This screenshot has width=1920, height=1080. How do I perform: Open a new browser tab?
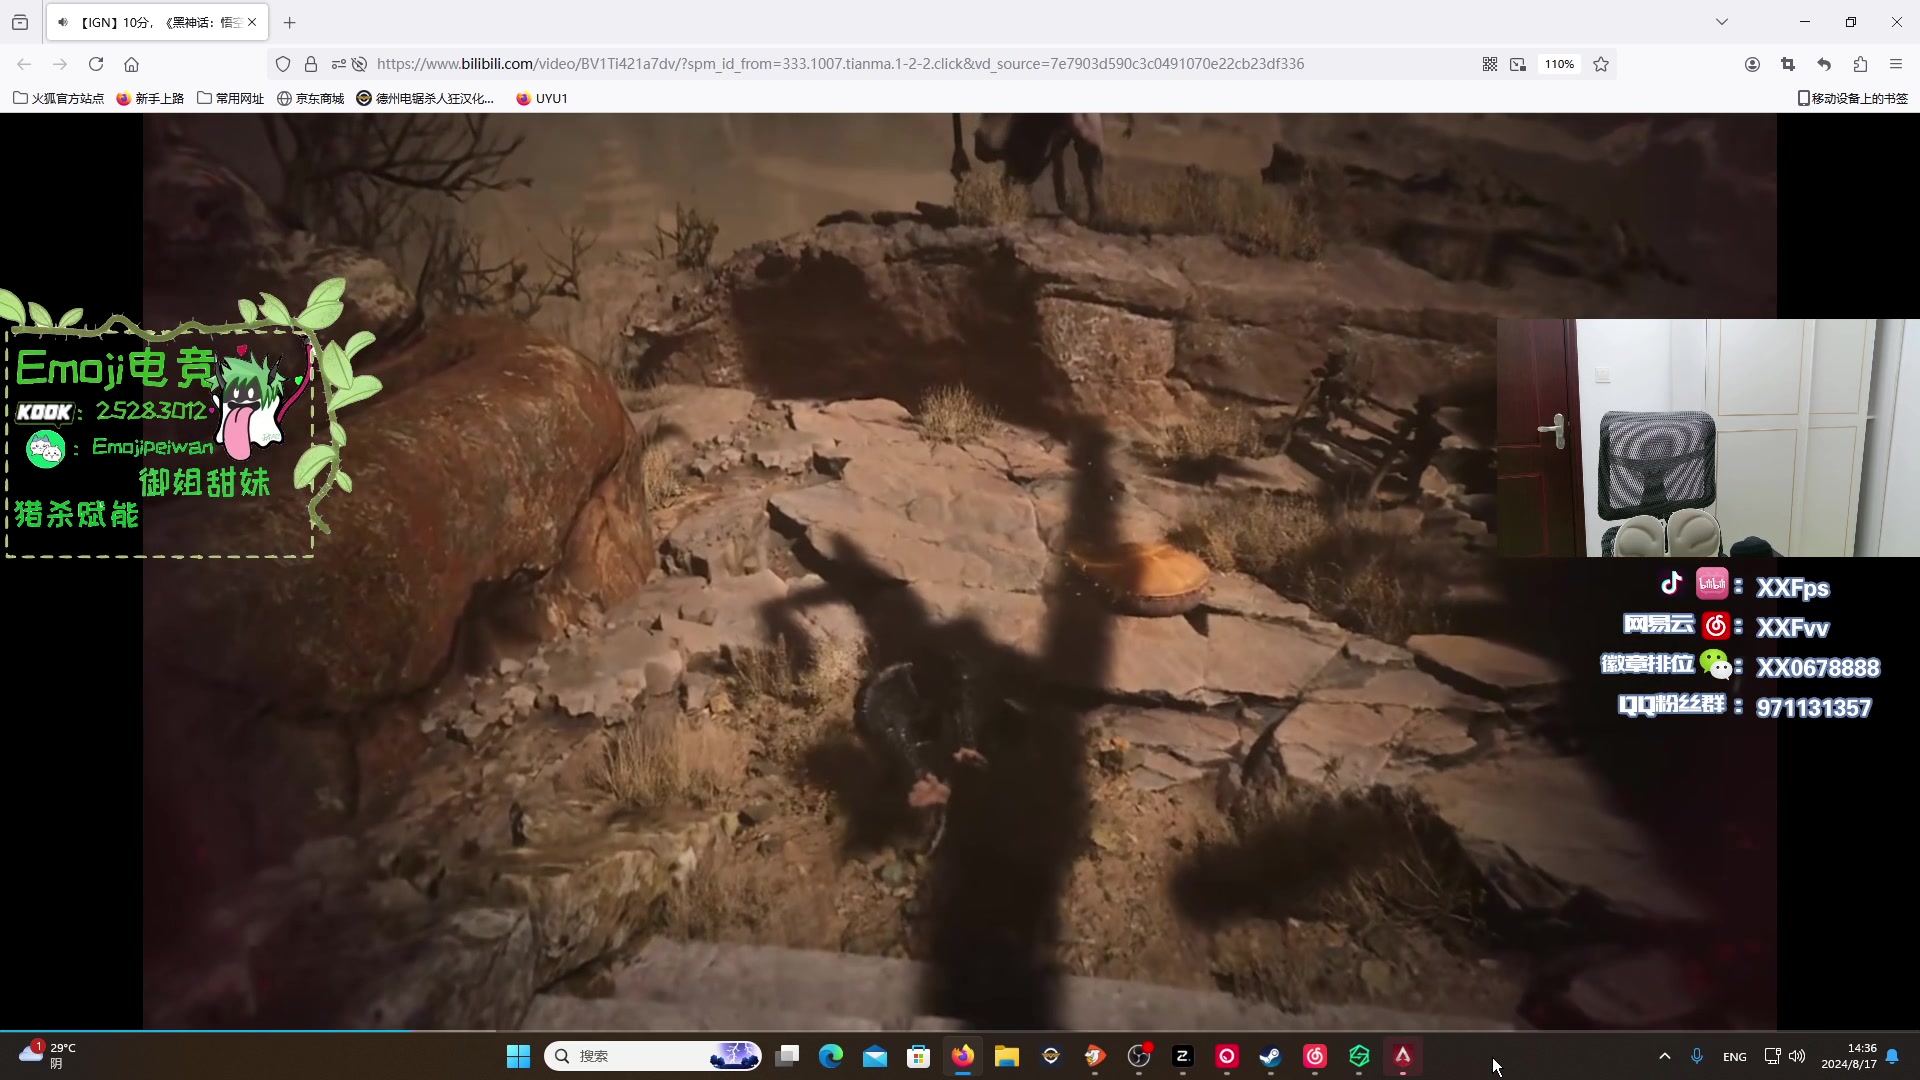pos(290,22)
